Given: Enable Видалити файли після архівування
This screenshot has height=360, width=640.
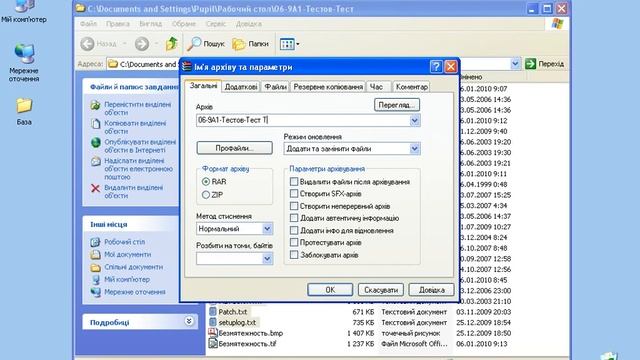Looking at the screenshot, I should (294, 181).
